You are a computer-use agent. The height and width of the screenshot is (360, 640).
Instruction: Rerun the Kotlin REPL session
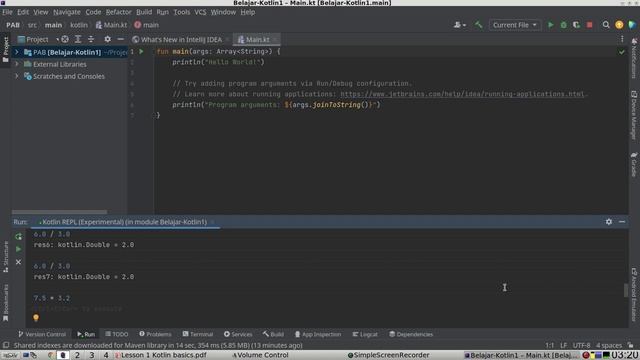[18, 236]
